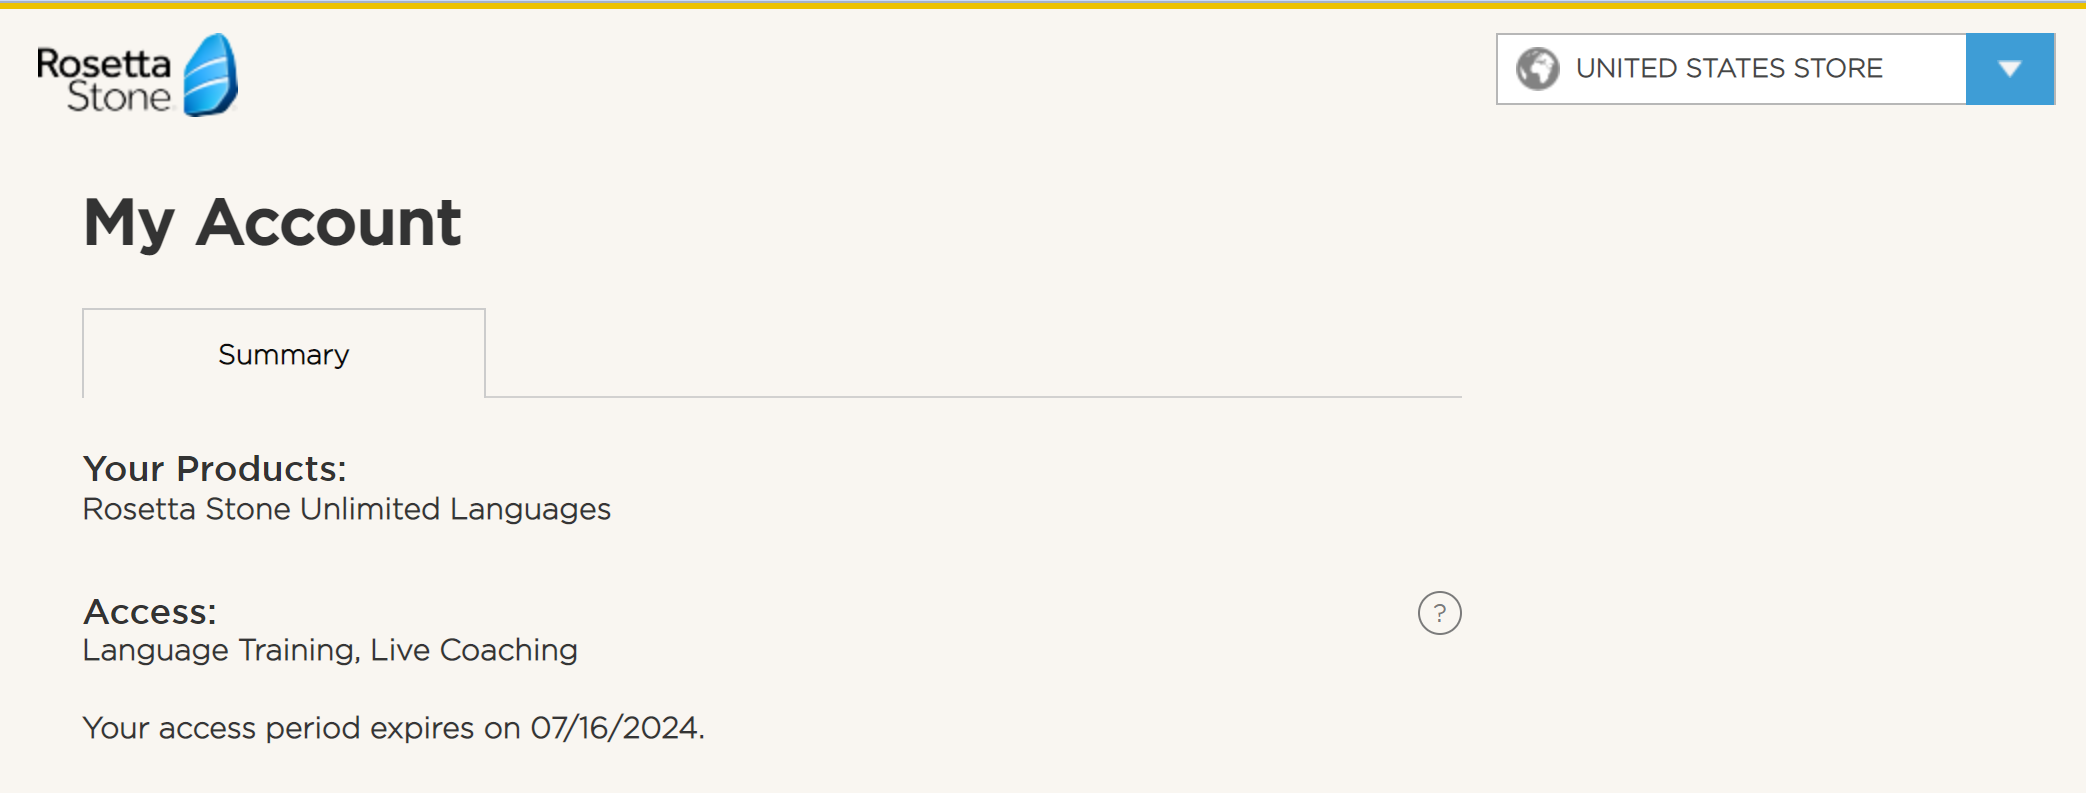Open the blue store dropdown arrow
The height and width of the screenshot is (793, 2086).
point(2009,69)
